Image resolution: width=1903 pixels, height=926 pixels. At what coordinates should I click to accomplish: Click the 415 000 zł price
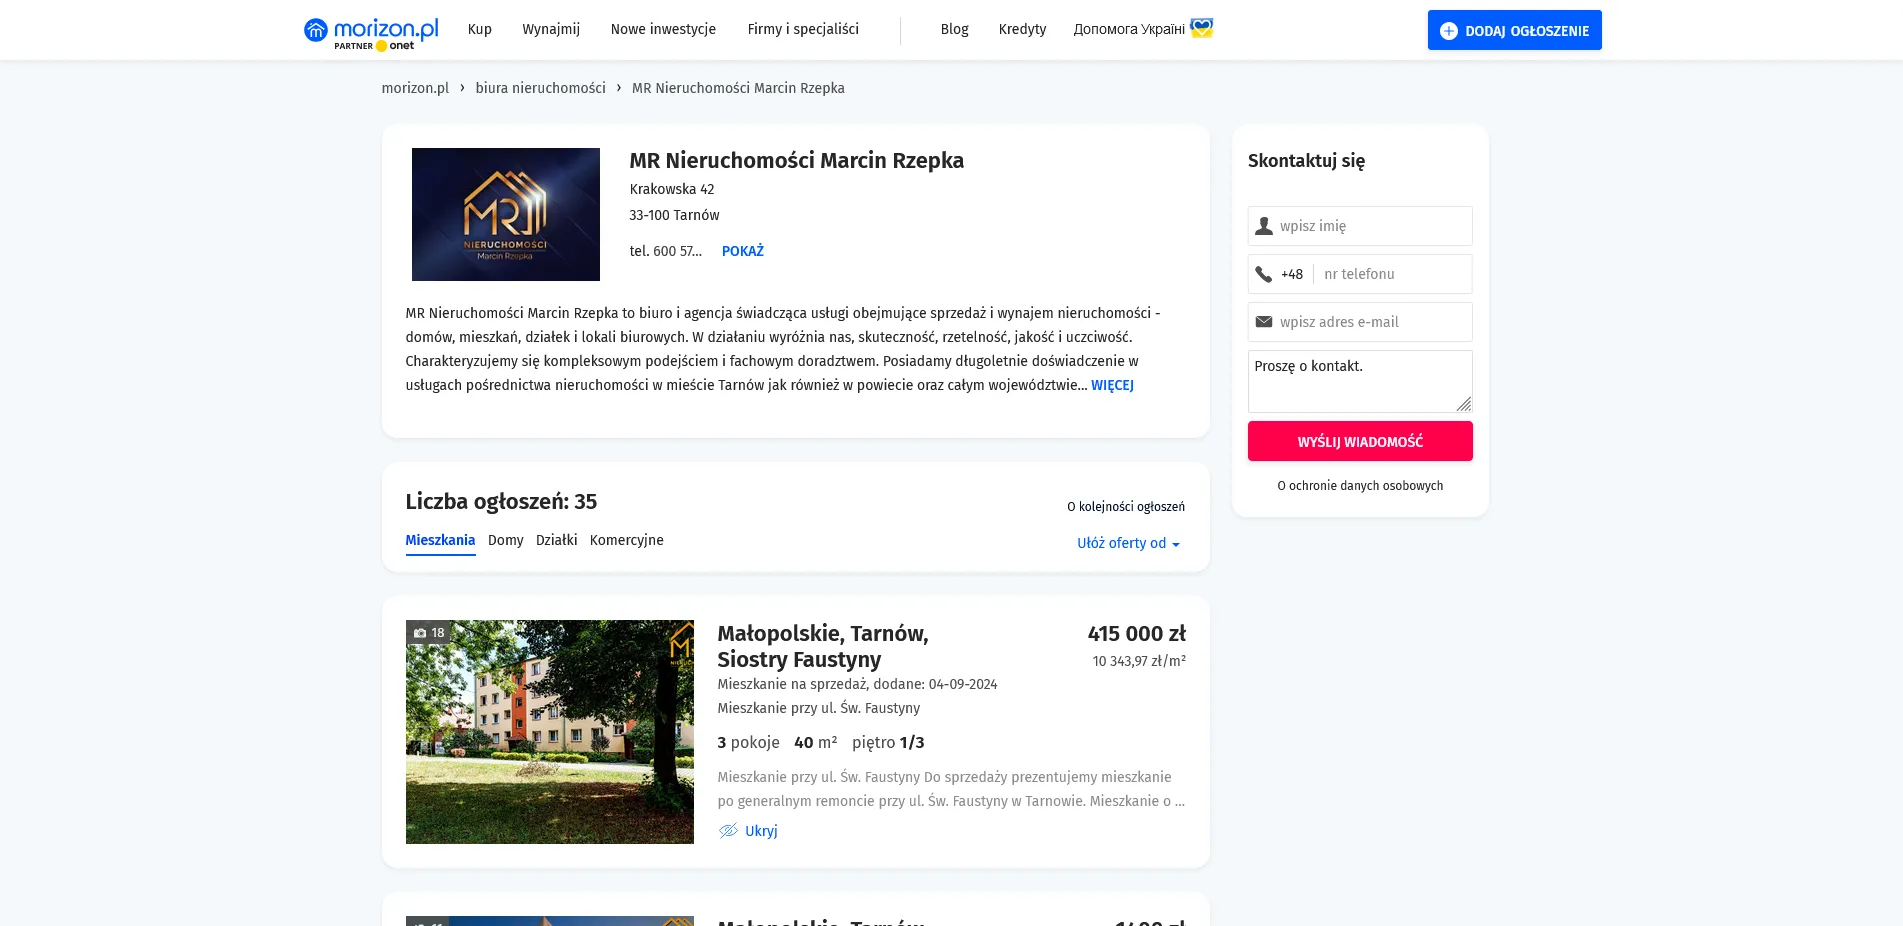pyautogui.click(x=1137, y=633)
